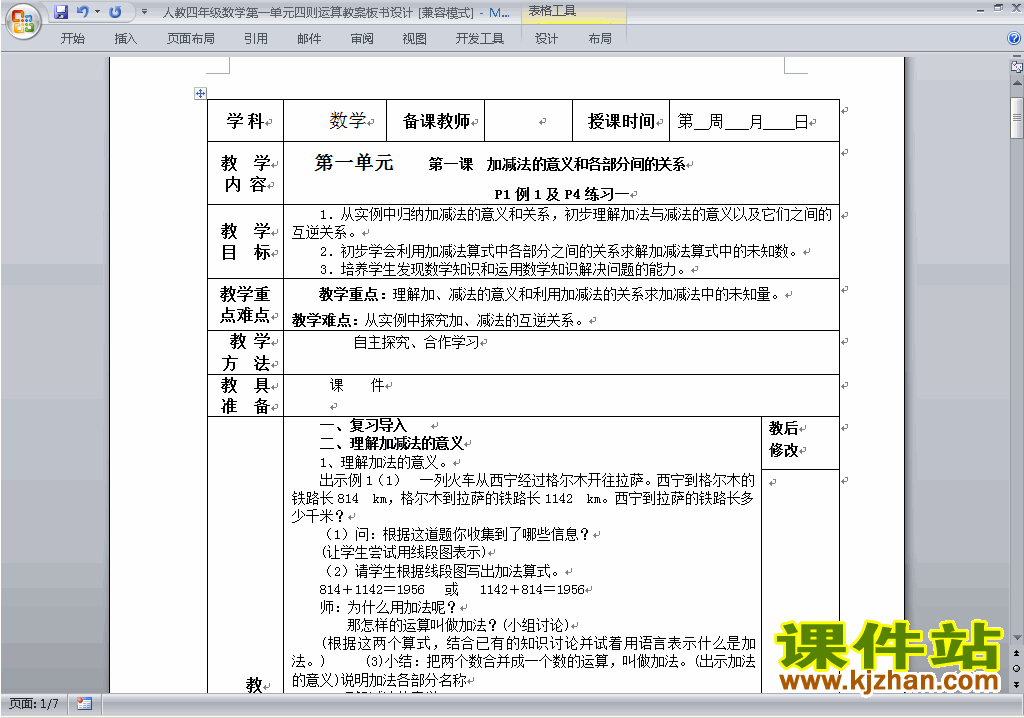
Task: Click the 备课教师 table cell
Action: point(436,121)
